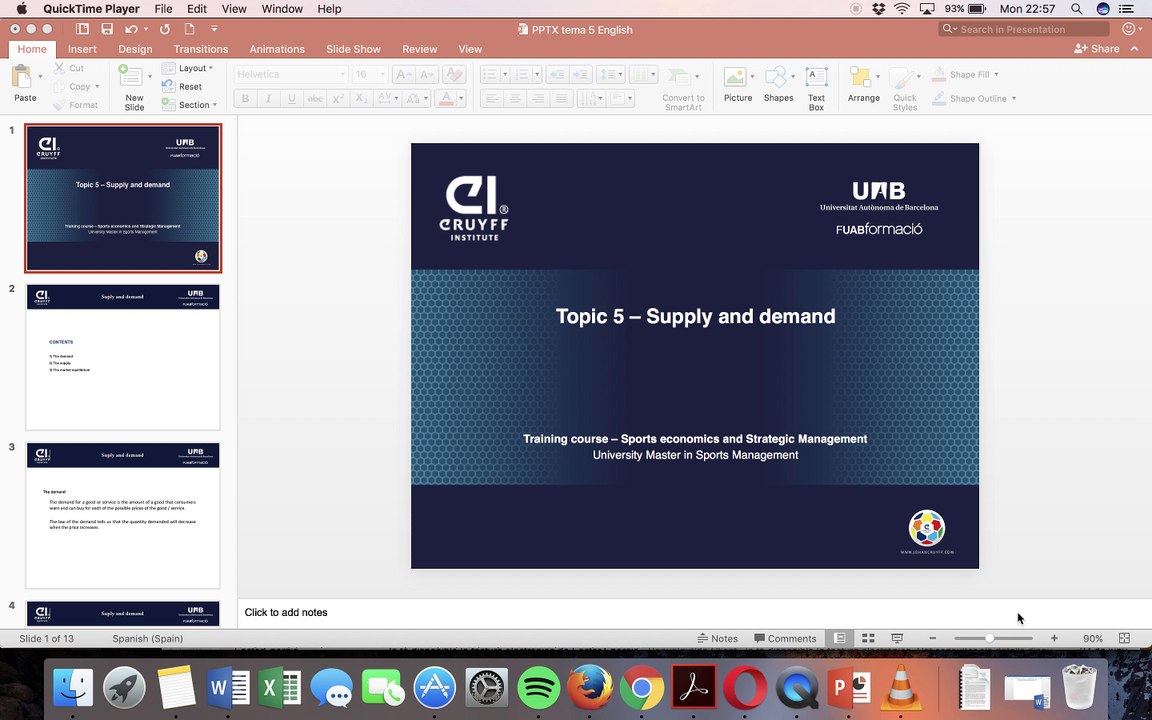Open the File menu in menu bar
This screenshot has height=720, width=1152.
pyautogui.click(x=163, y=9)
